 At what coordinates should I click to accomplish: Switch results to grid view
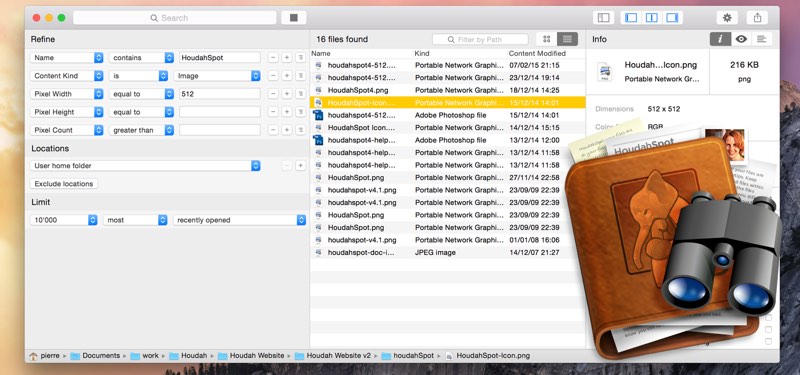click(x=546, y=39)
